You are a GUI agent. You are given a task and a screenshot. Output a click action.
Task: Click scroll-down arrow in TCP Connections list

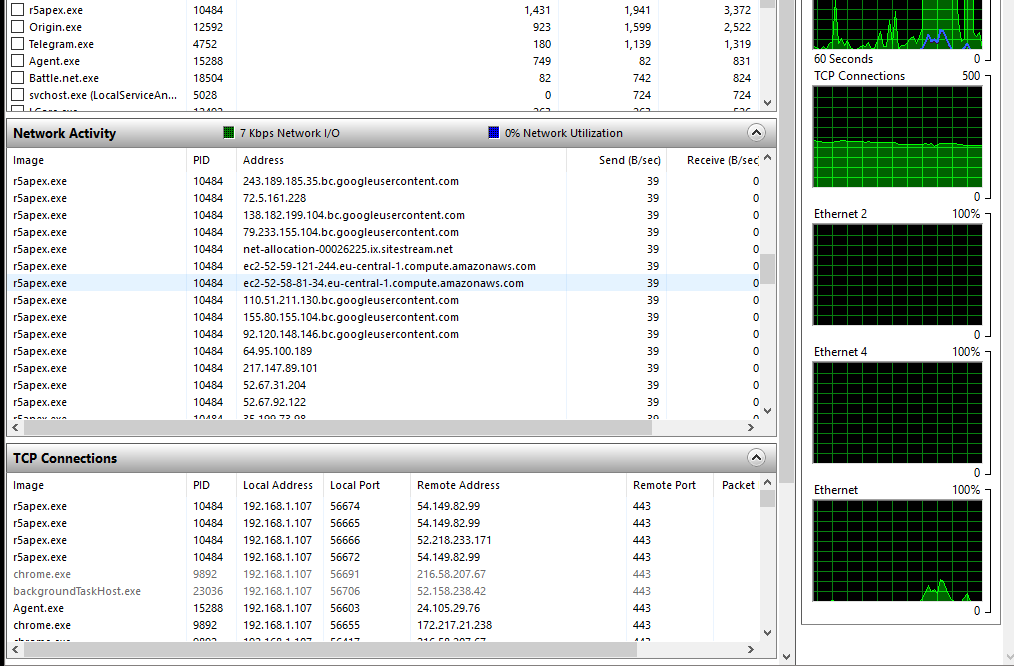tap(767, 632)
